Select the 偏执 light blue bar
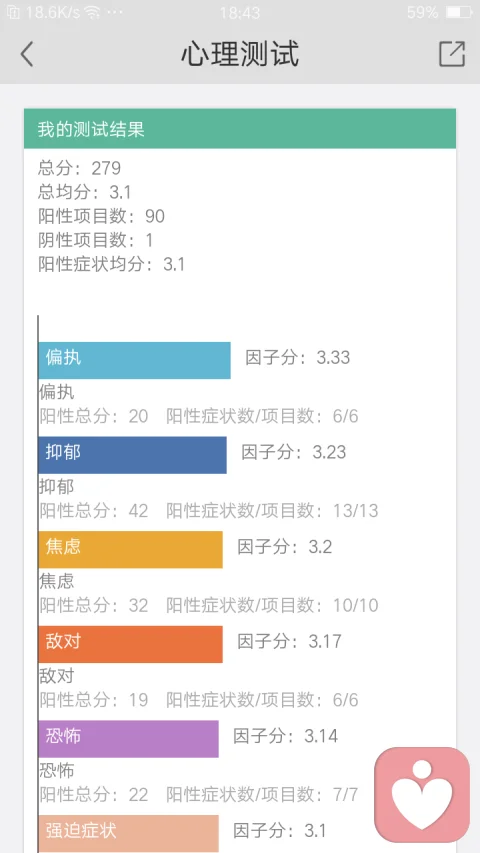Viewport: 480px width, 853px height. point(134,360)
